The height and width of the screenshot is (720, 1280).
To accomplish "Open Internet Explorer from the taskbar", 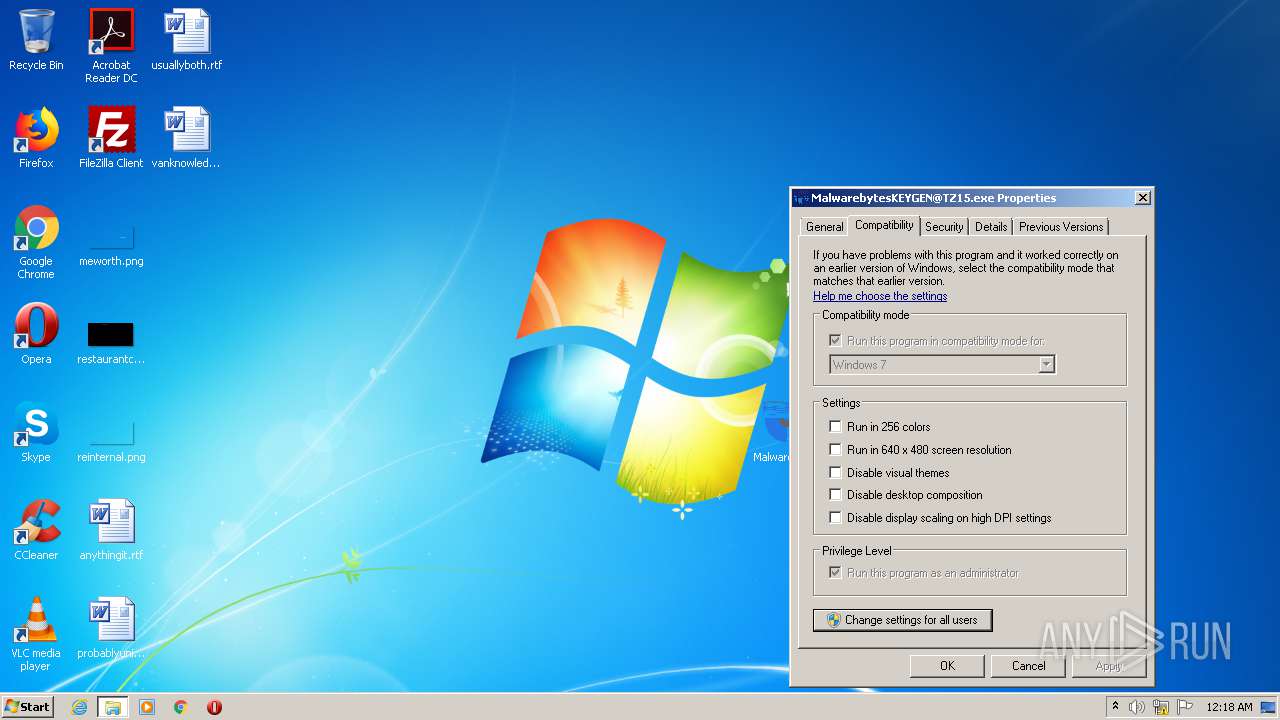I will pos(79,707).
